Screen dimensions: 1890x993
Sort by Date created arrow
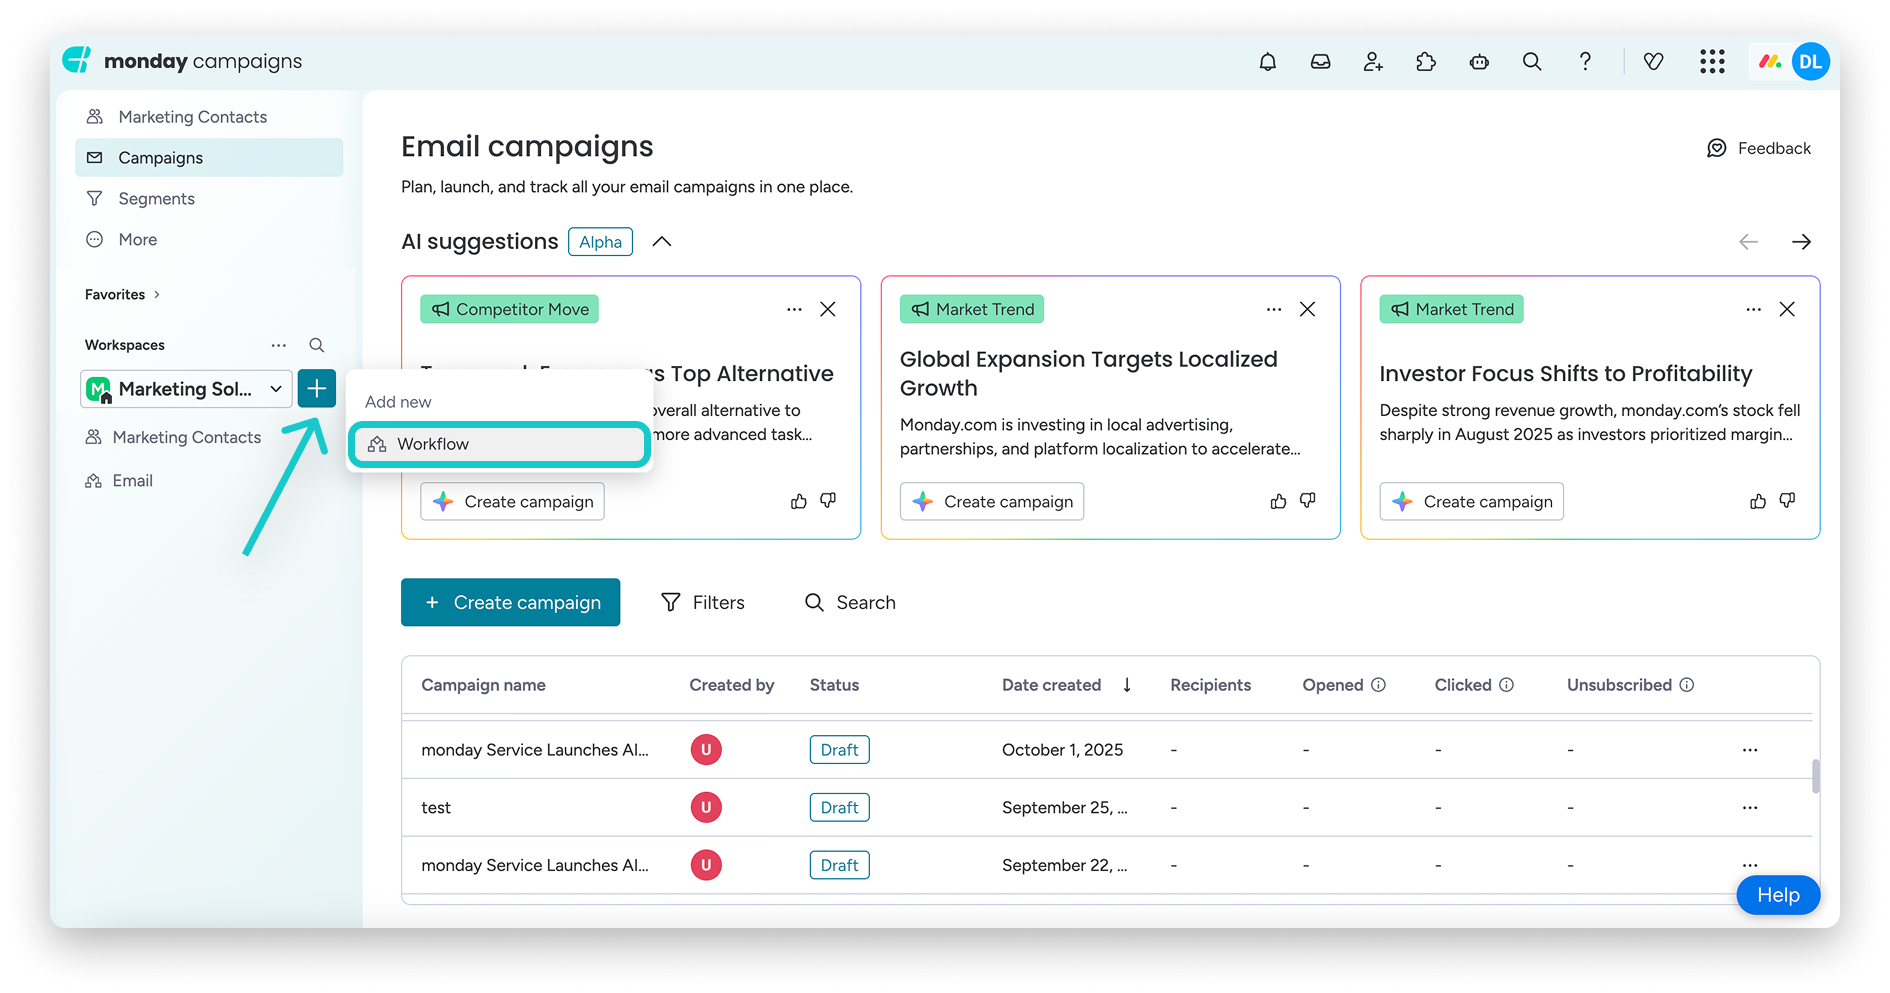pos(1127,685)
